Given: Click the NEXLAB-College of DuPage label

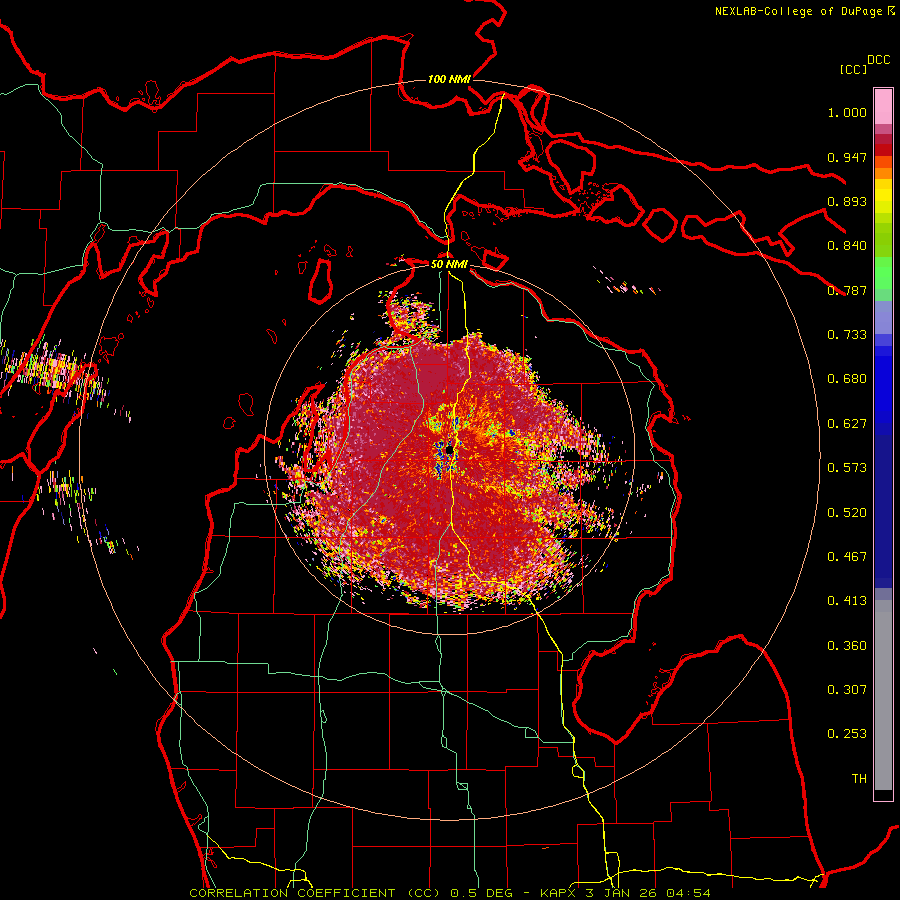Looking at the screenshot, I should pyautogui.click(x=798, y=11).
